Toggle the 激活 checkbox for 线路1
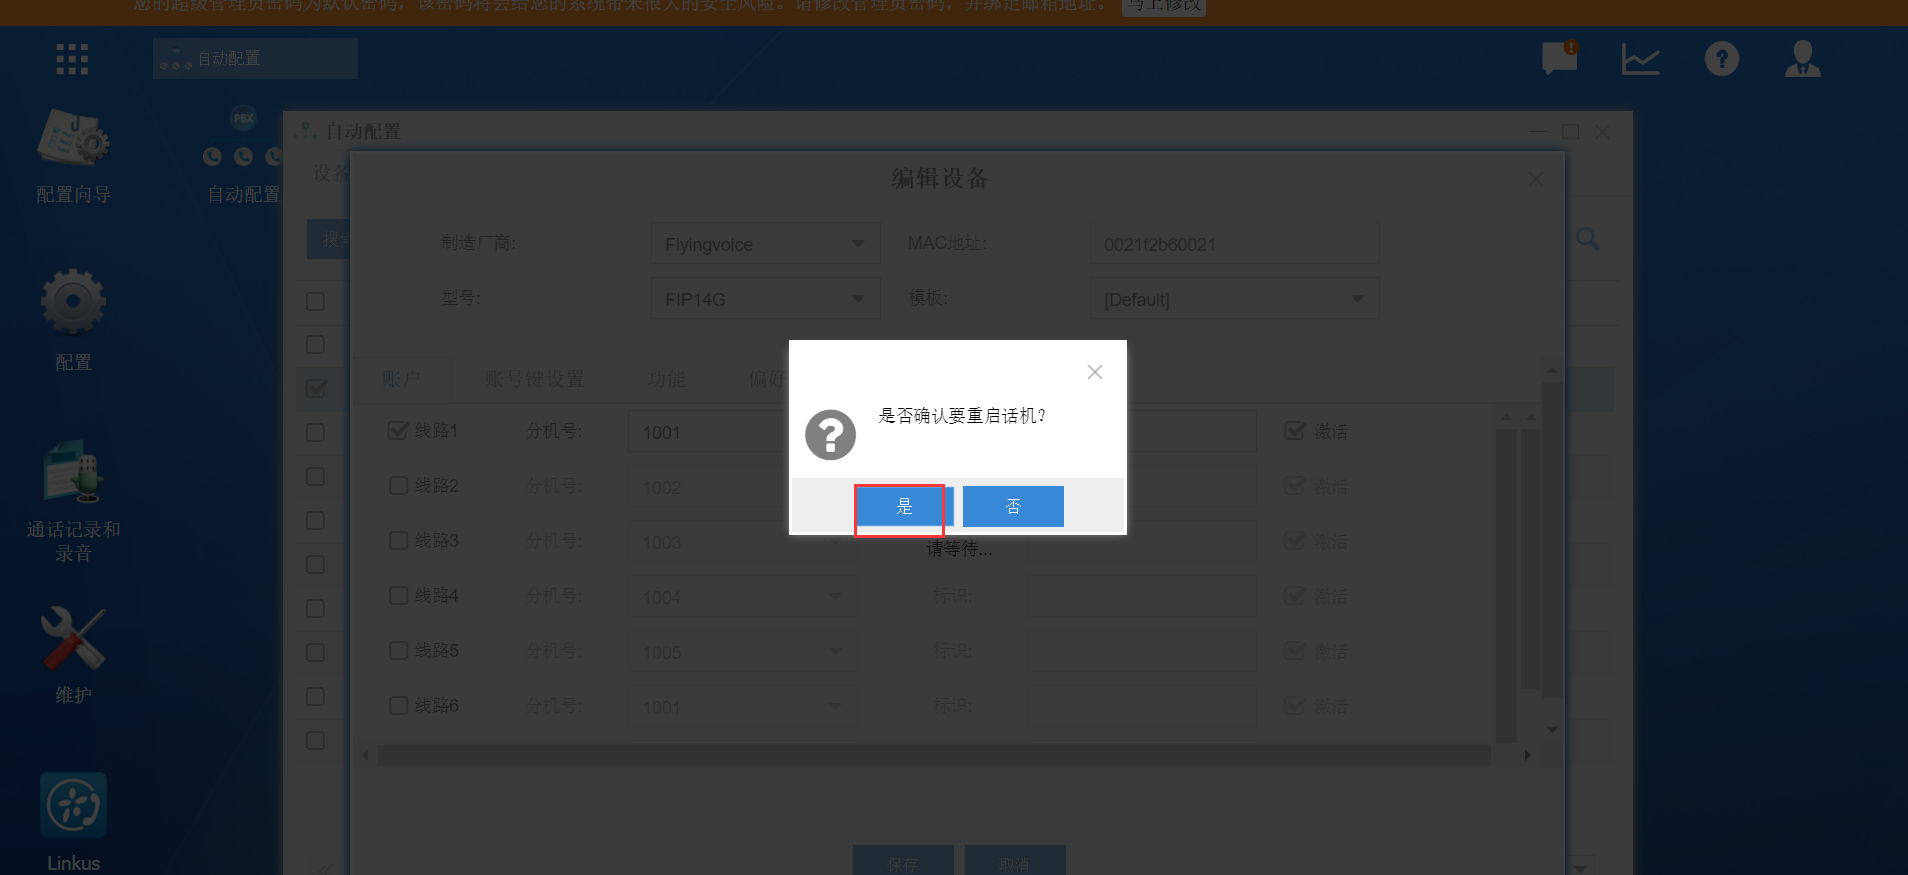1908x875 pixels. (1295, 431)
